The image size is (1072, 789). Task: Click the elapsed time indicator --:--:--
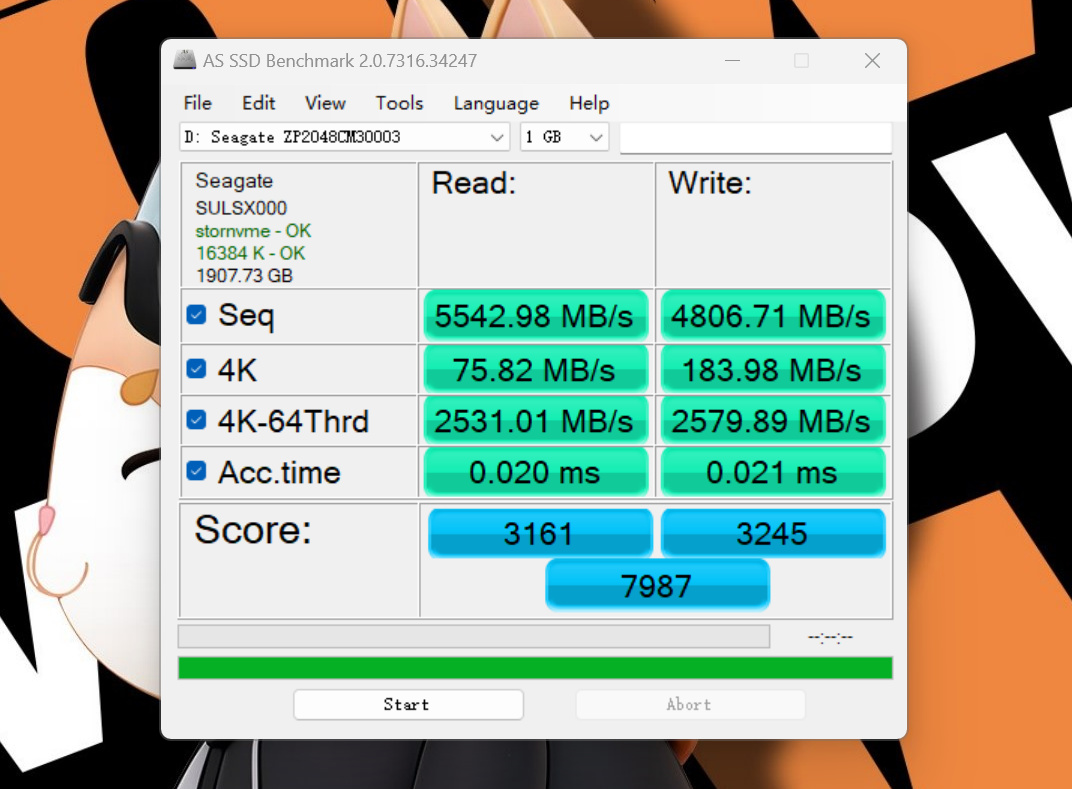pos(830,637)
